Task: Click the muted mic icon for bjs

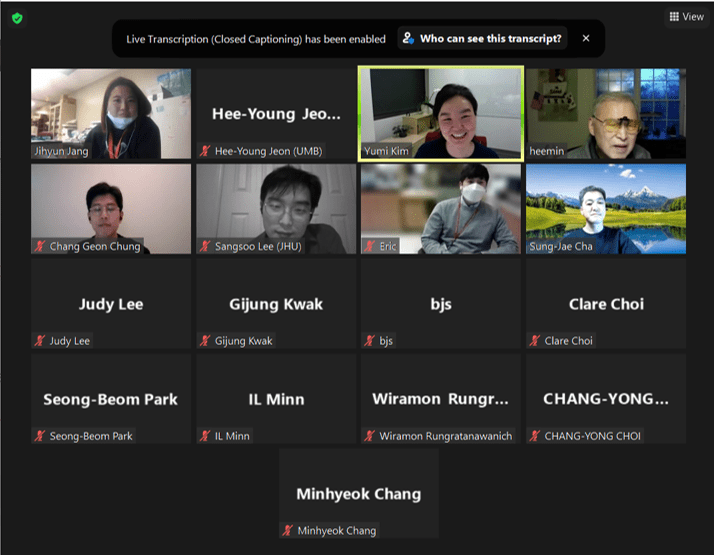Action: click(x=369, y=341)
